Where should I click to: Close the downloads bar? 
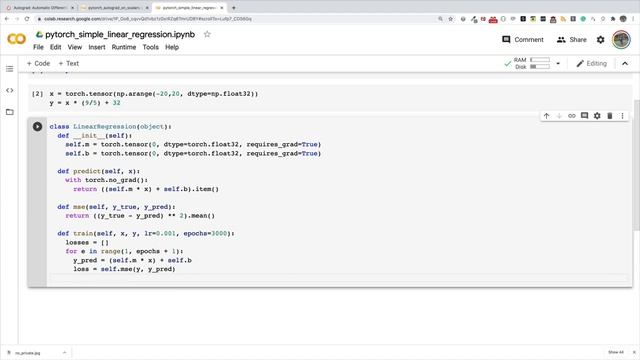click(x=634, y=352)
